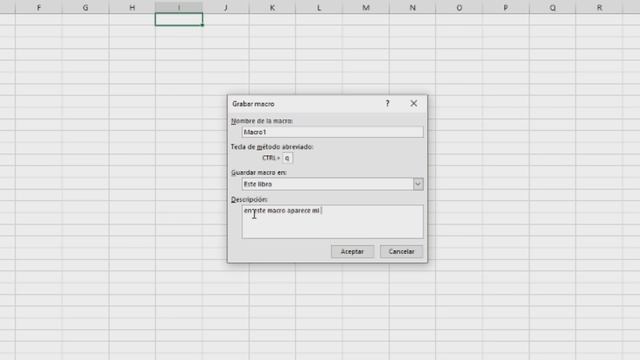
Task: Select column L header
Action: pyautogui.click(x=319, y=7)
